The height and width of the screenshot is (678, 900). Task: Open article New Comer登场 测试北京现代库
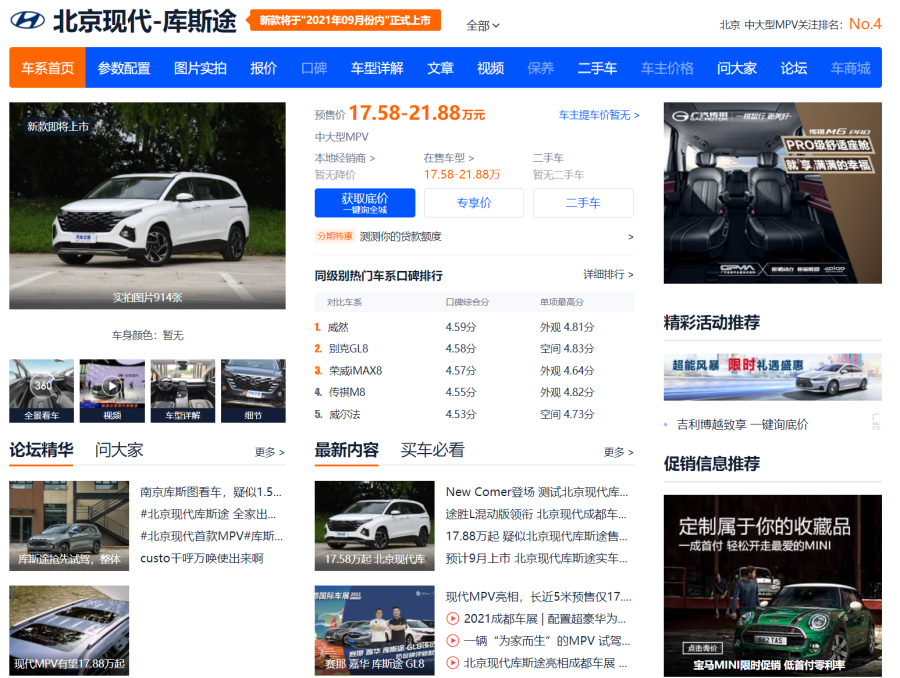pos(537,492)
